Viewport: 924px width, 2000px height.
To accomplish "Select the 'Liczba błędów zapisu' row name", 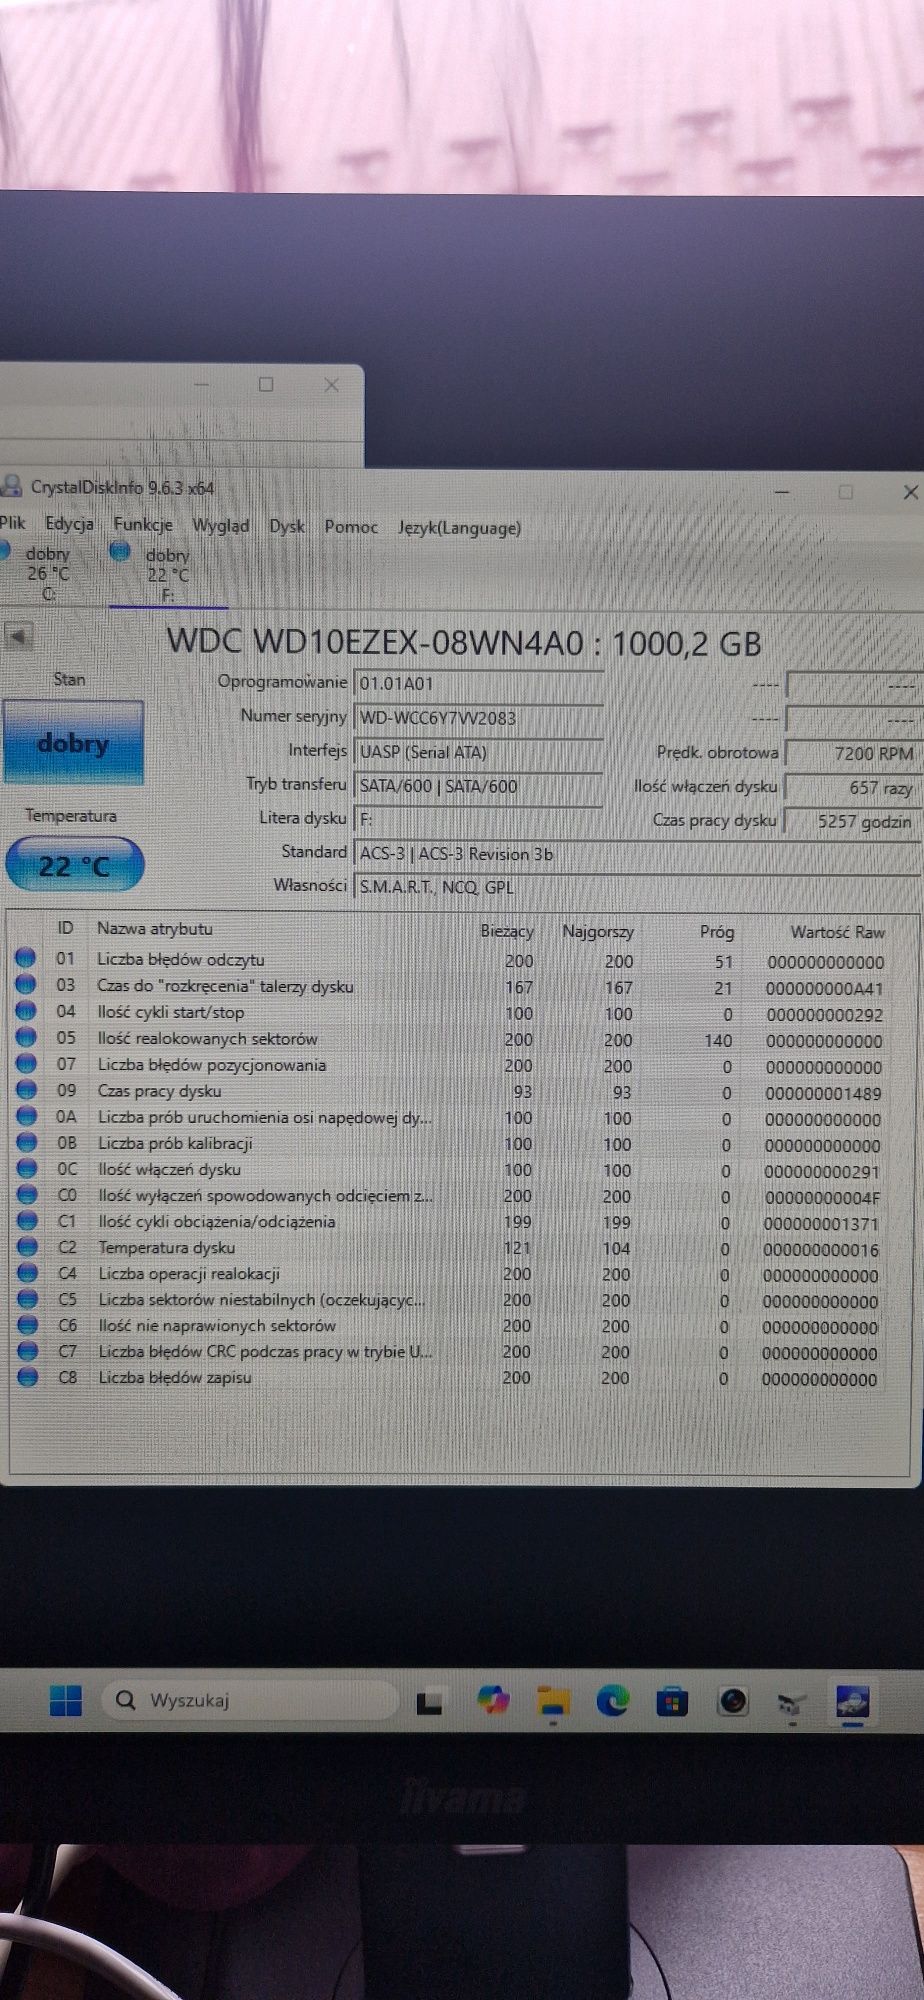I will tap(175, 1377).
